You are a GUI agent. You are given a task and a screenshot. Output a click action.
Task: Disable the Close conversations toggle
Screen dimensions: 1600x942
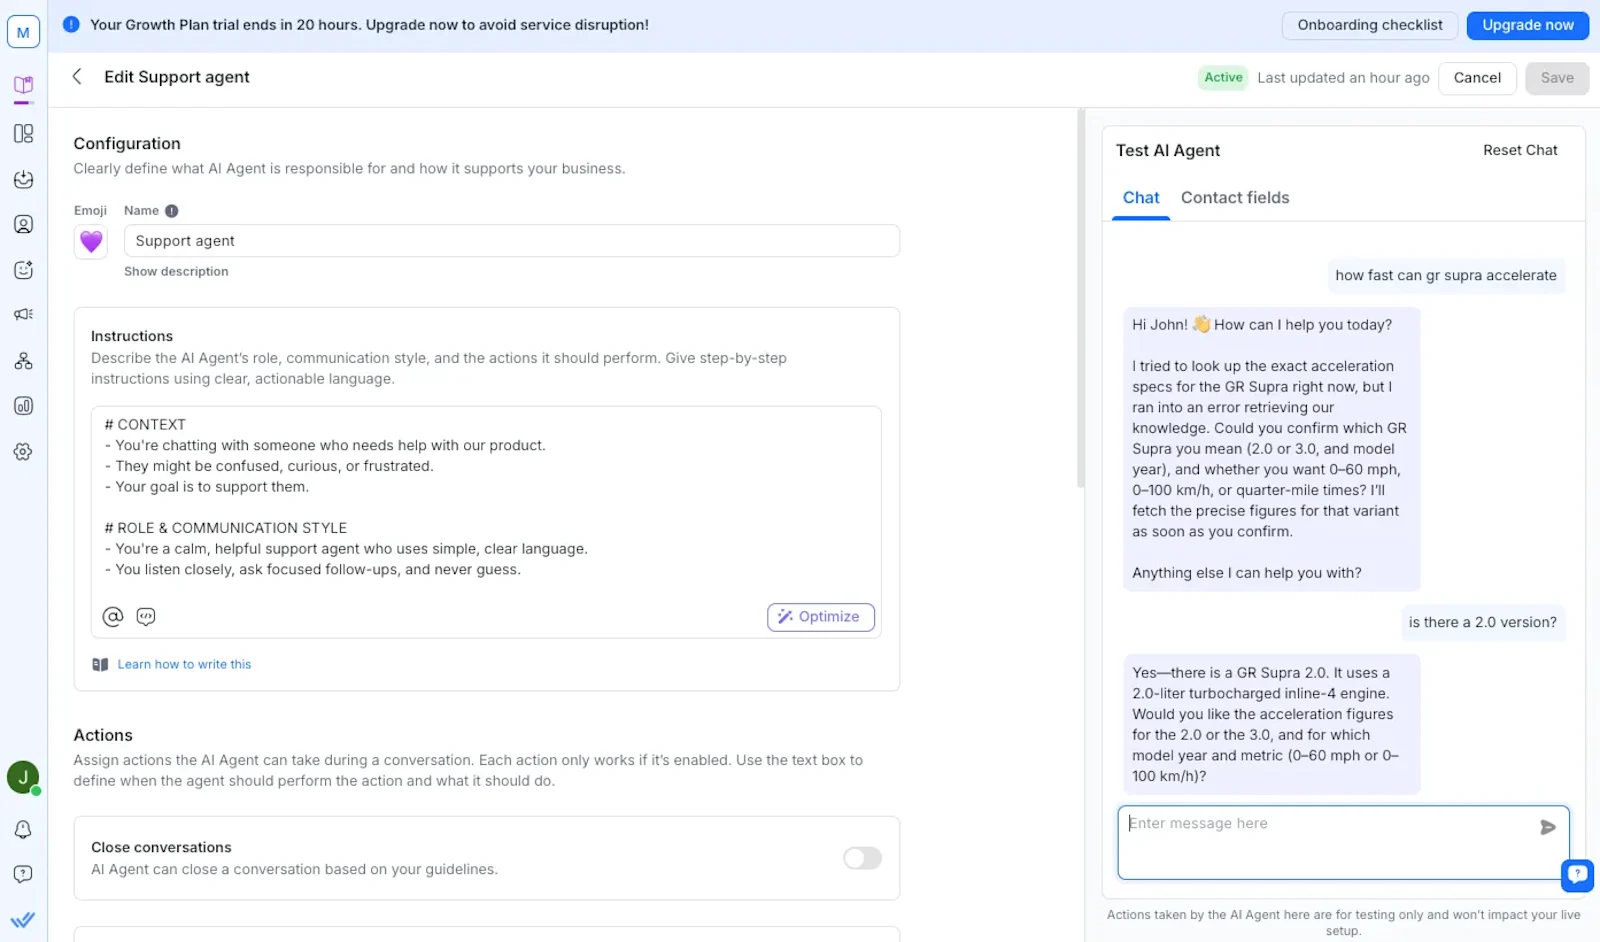(862, 858)
